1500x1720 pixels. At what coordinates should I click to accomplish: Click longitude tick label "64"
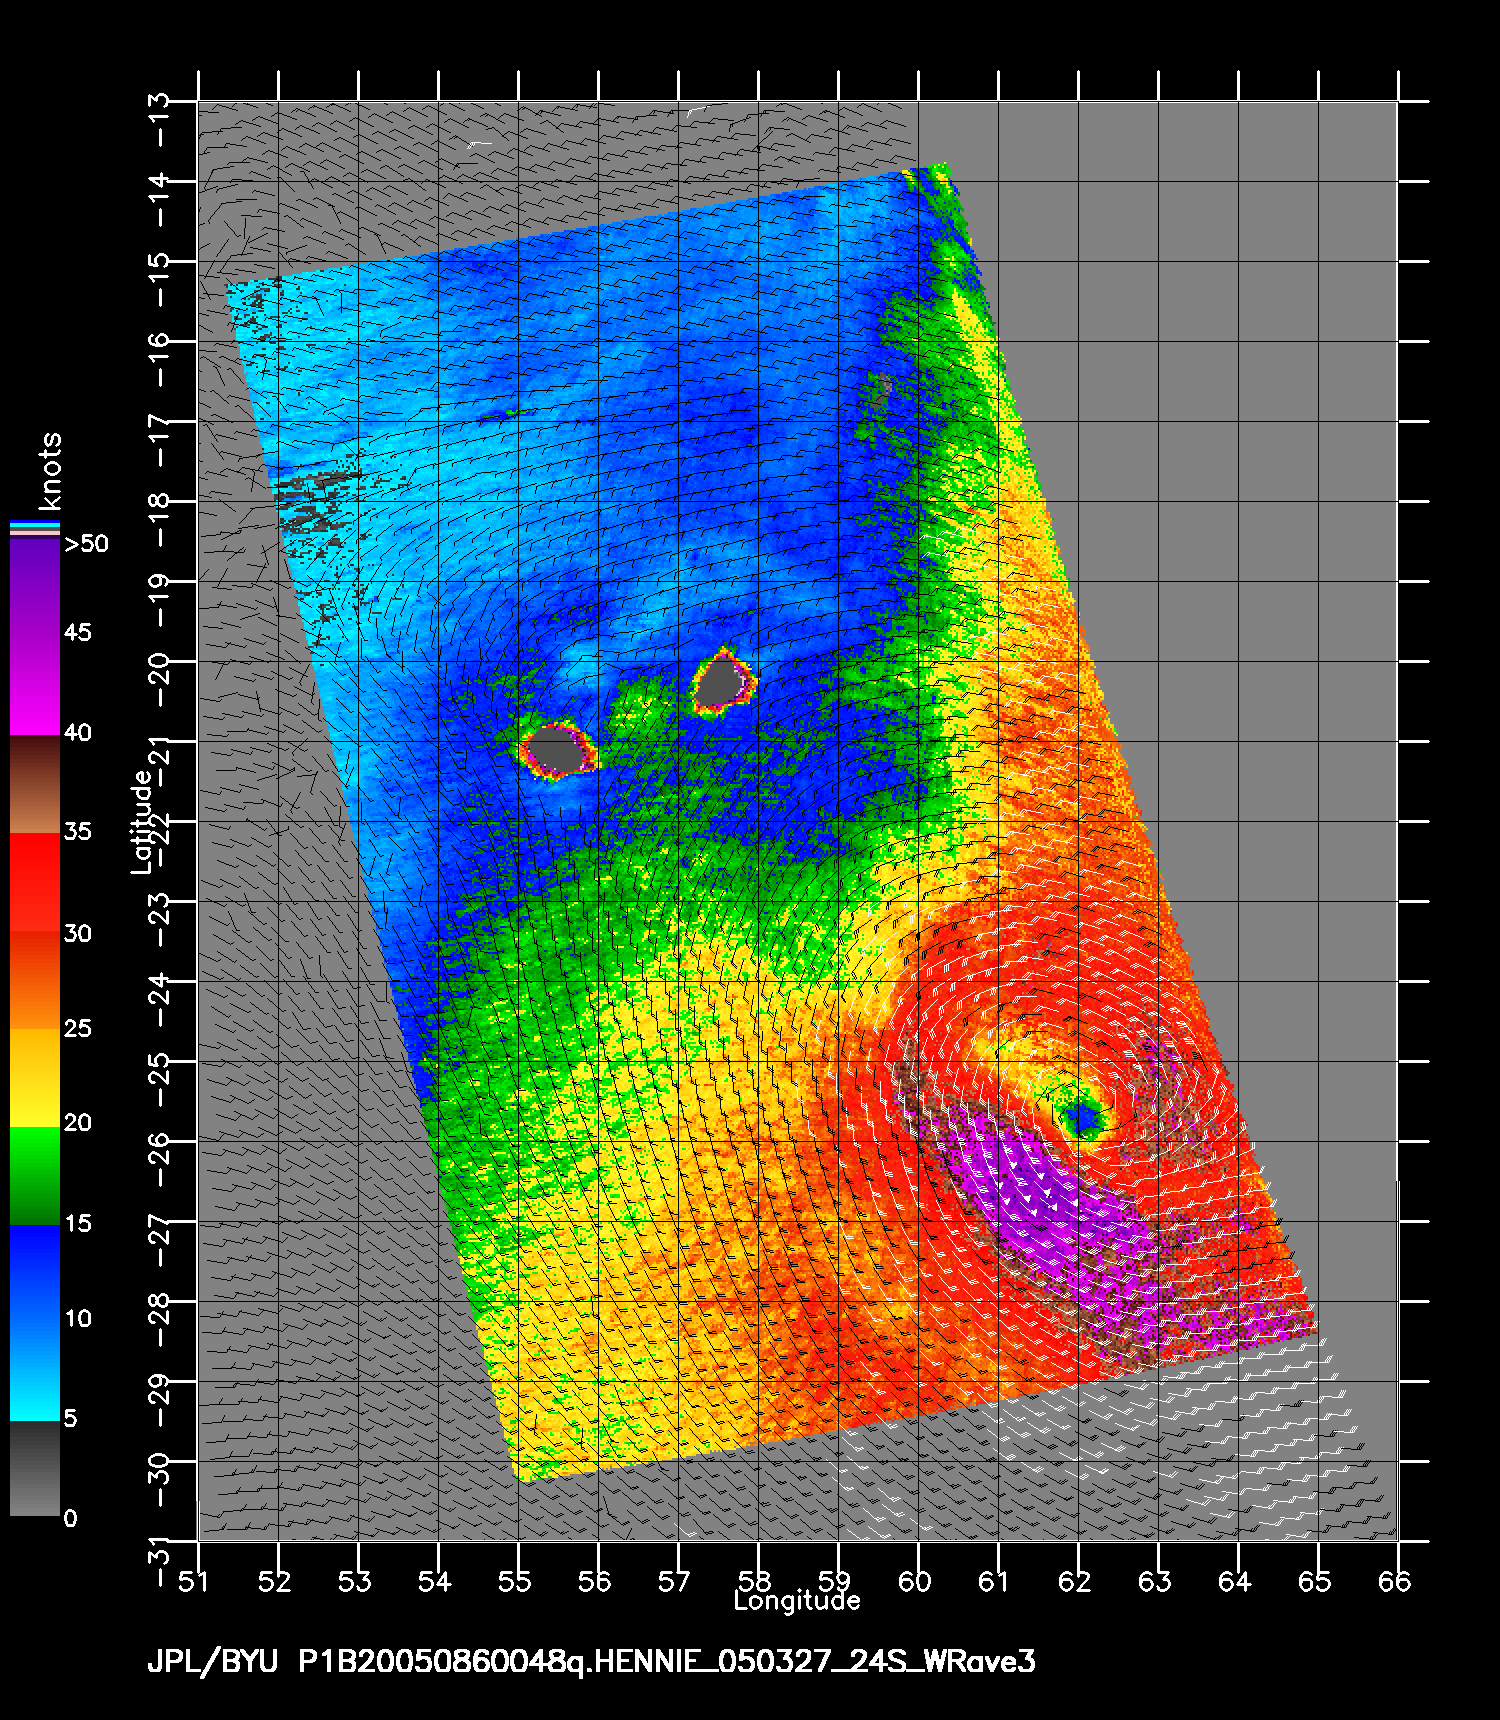tap(1235, 1580)
